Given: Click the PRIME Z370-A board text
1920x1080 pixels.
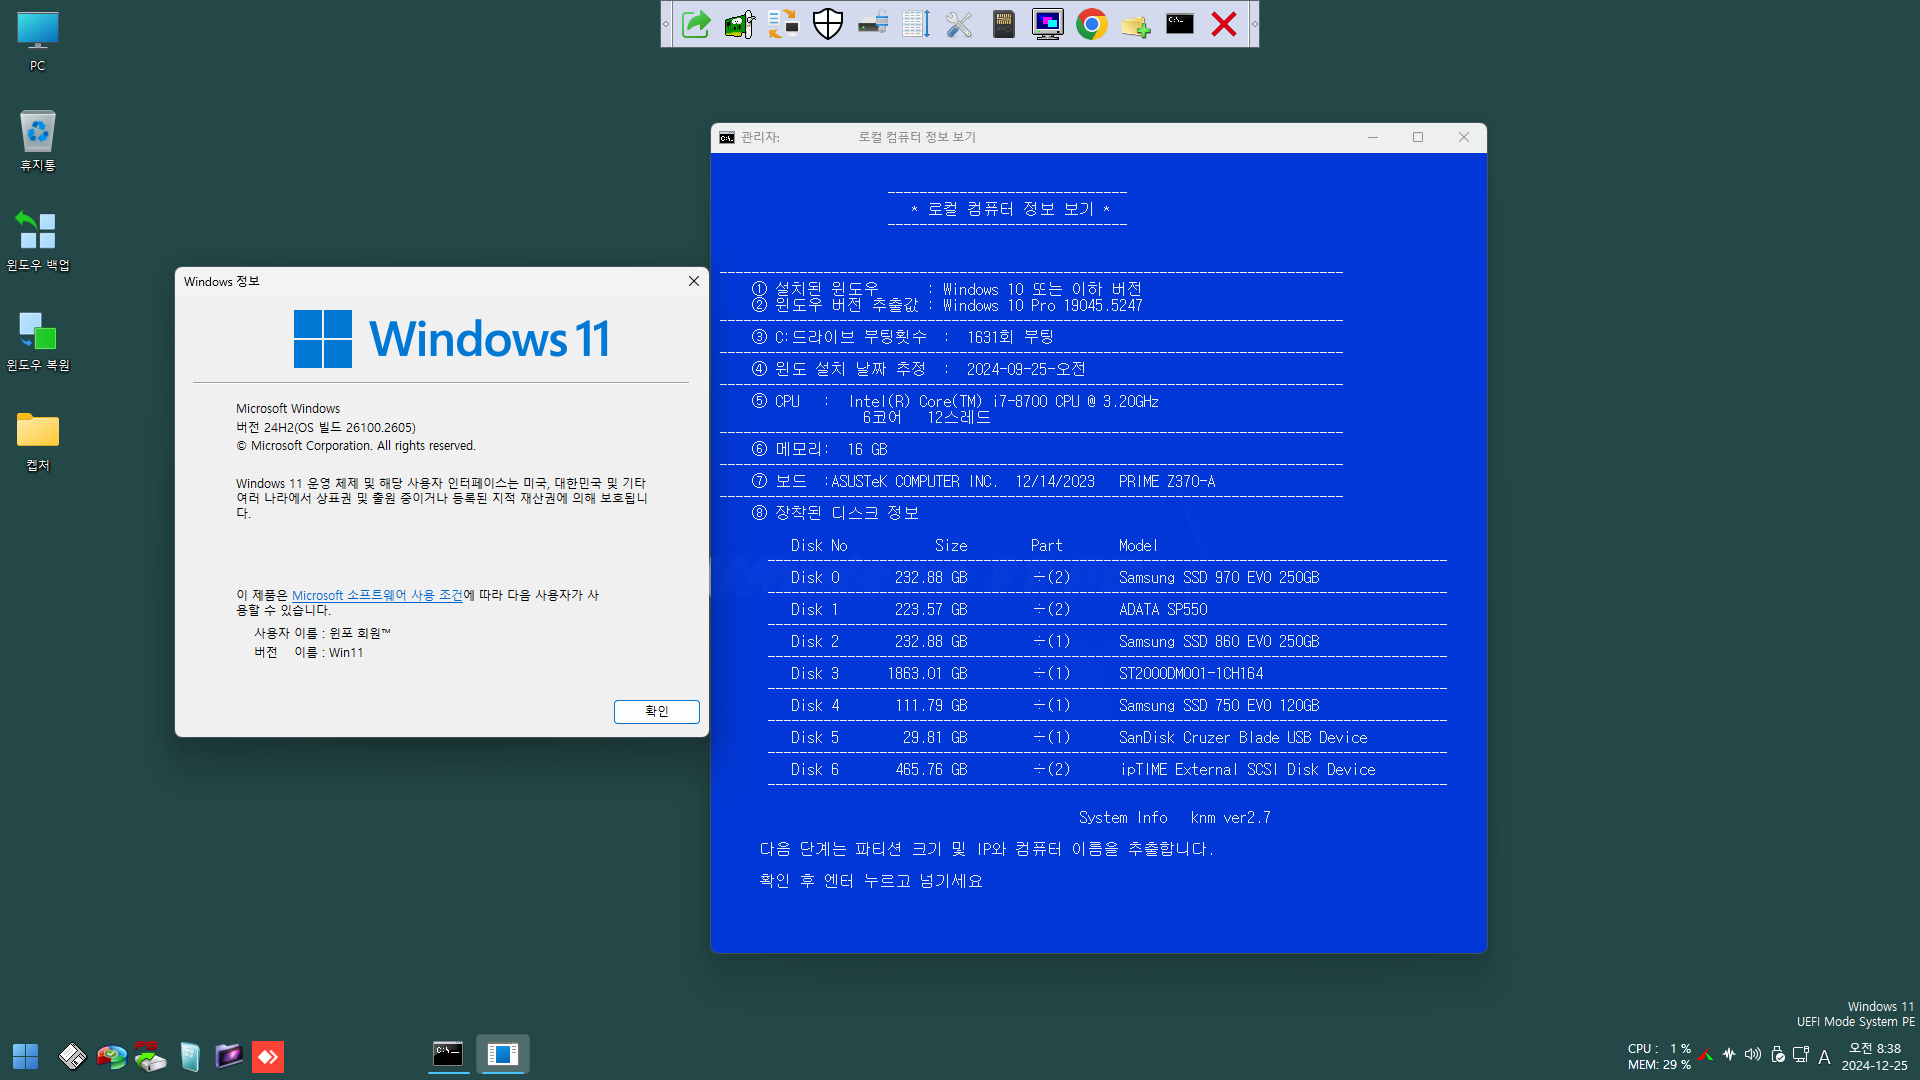Looking at the screenshot, I should coord(1167,481).
